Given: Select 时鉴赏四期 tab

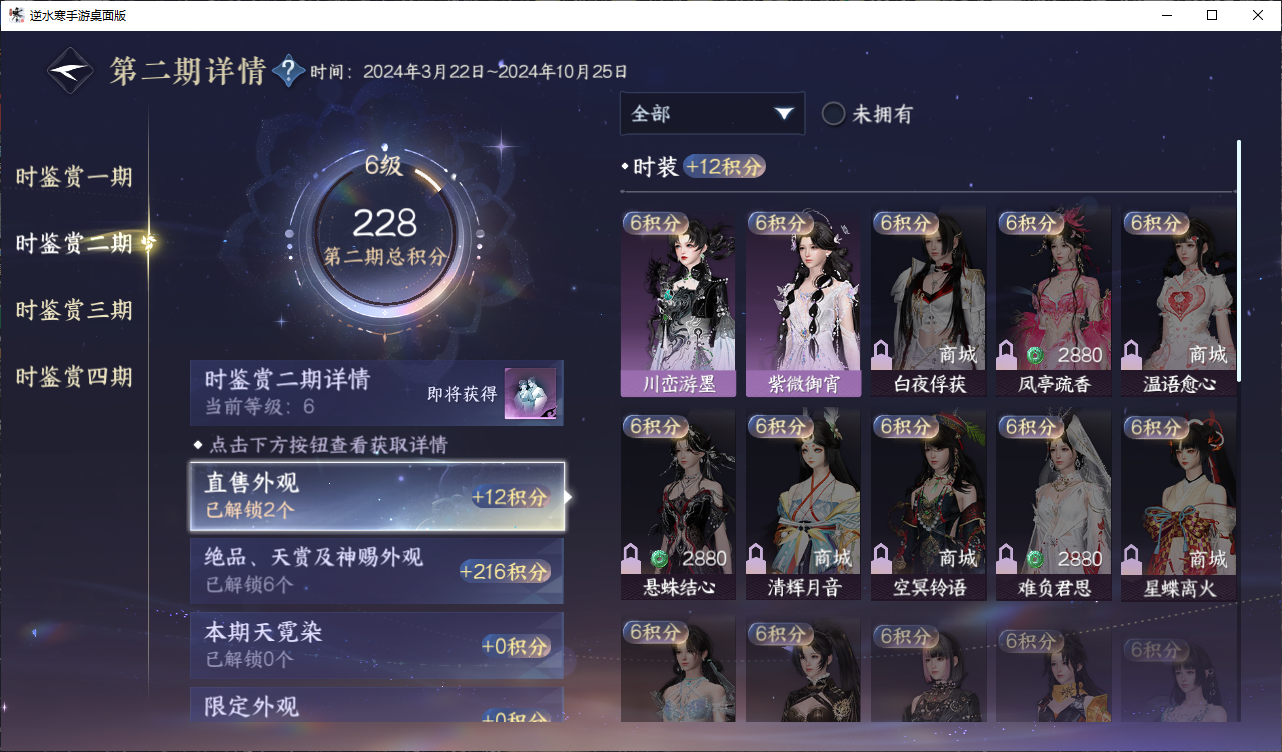Looking at the screenshot, I should [74, 377].
